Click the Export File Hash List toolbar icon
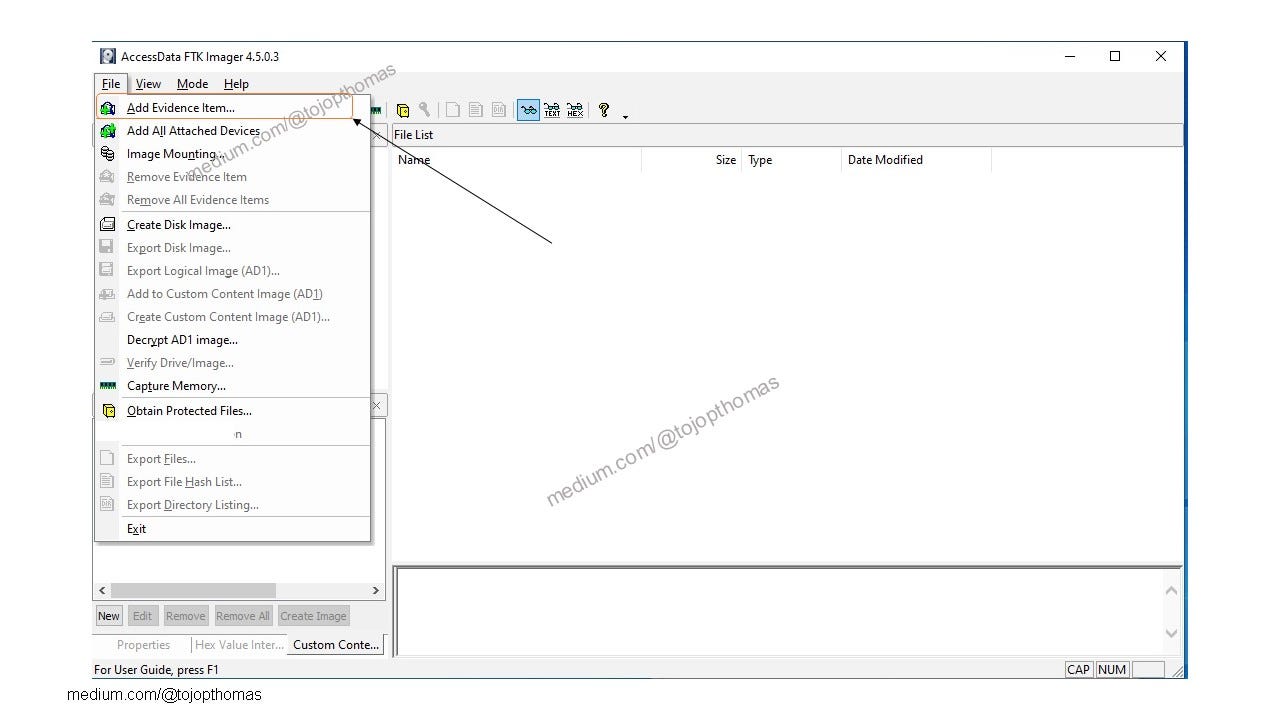Image resolution: width=1280 pixels, height=720 pixels. pos(476,110)
